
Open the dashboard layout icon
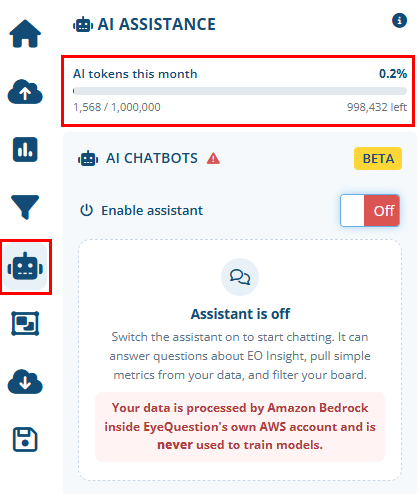[x=25, y=323]
